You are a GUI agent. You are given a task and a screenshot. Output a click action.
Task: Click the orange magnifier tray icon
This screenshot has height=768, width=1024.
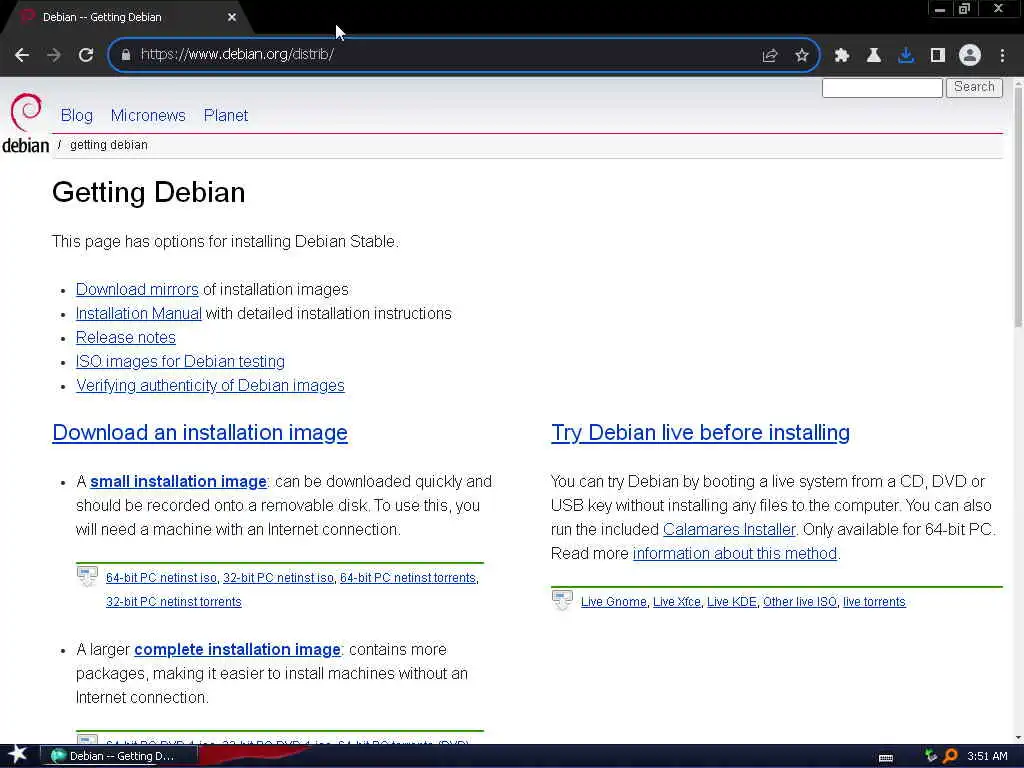pos(951,756)
